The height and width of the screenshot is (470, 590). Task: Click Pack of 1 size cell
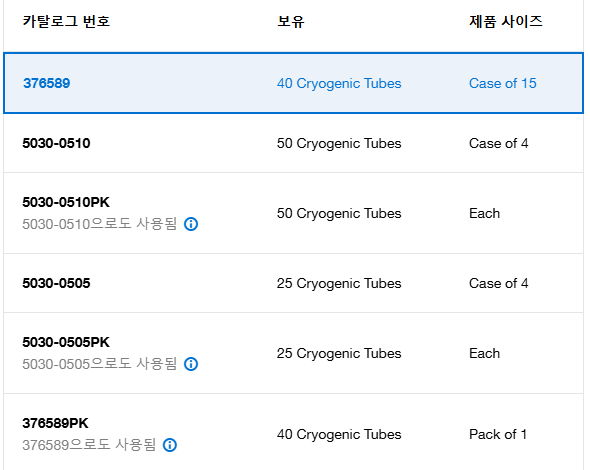[498, 434]
